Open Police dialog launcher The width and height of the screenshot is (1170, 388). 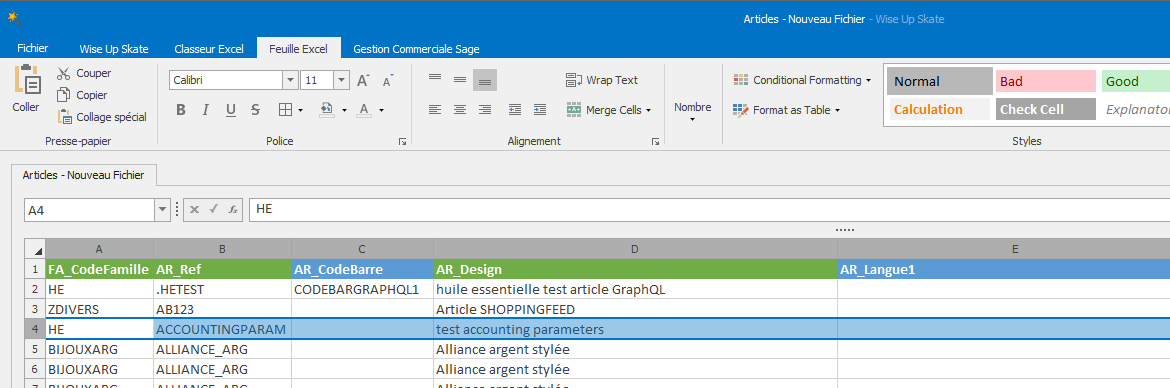pyautogui.click(x=403, y=141)
